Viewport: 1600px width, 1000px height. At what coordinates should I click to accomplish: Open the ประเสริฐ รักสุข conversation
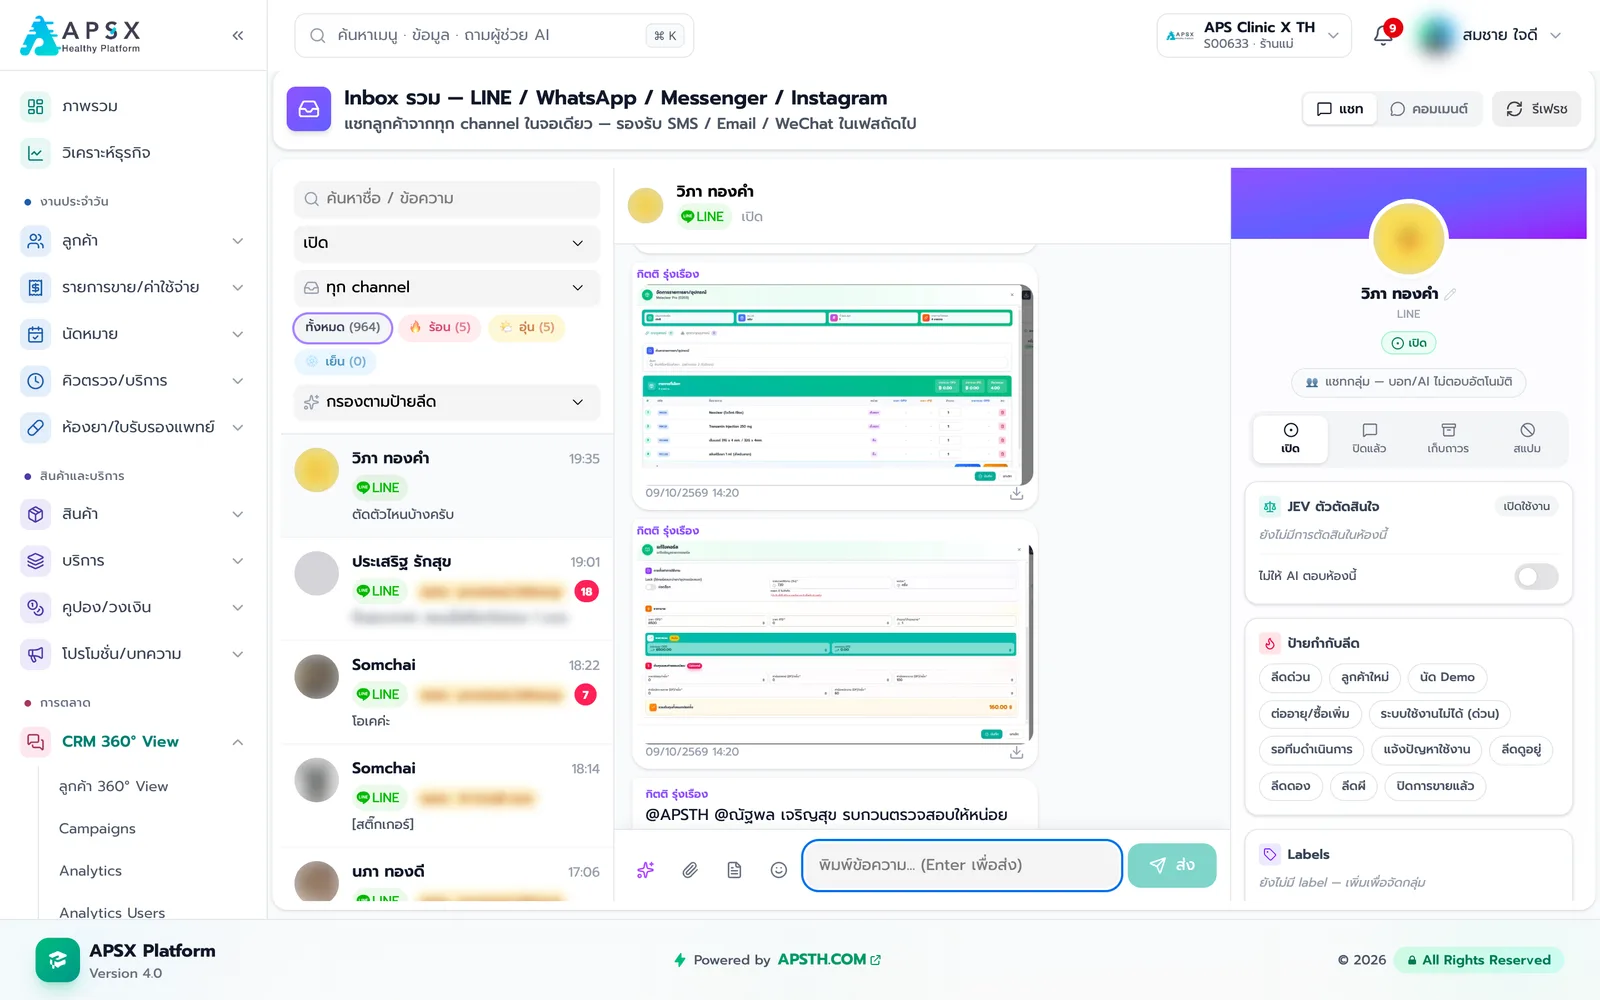pos(447,590)
